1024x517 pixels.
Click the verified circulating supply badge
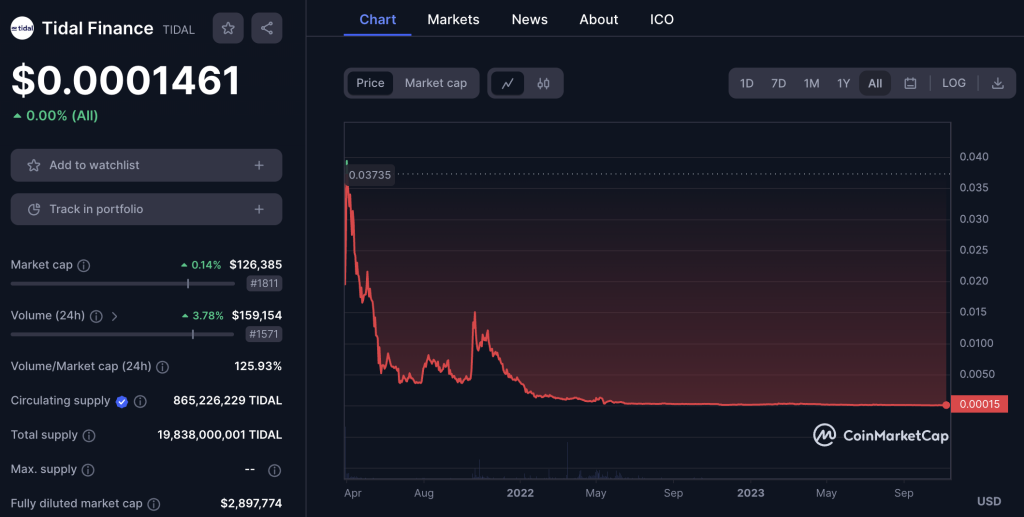coord(122,401)
